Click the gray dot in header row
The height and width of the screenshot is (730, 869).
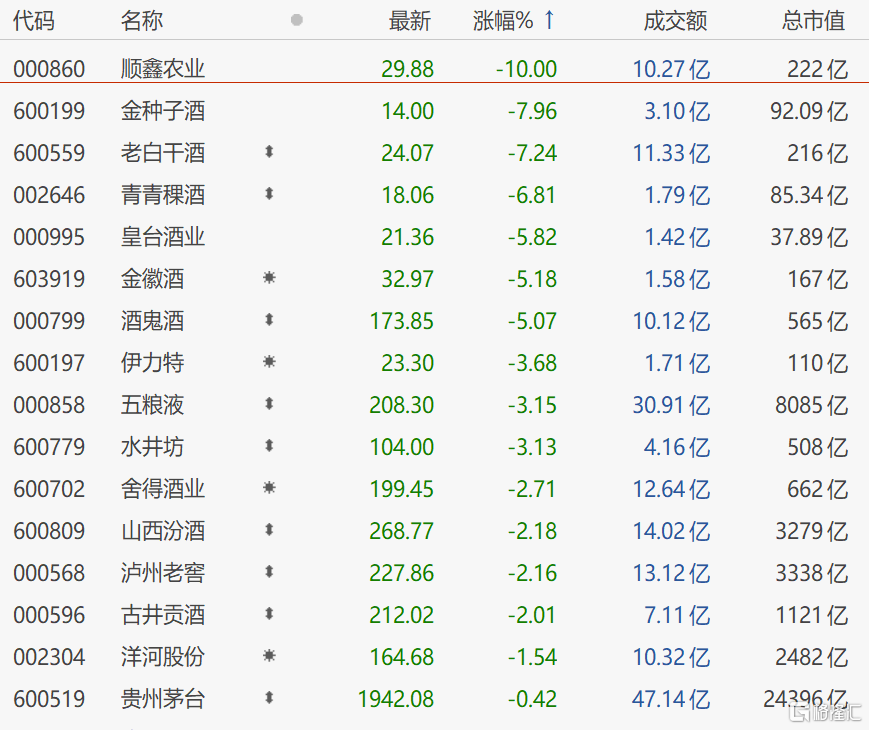[x=297, y=20]
